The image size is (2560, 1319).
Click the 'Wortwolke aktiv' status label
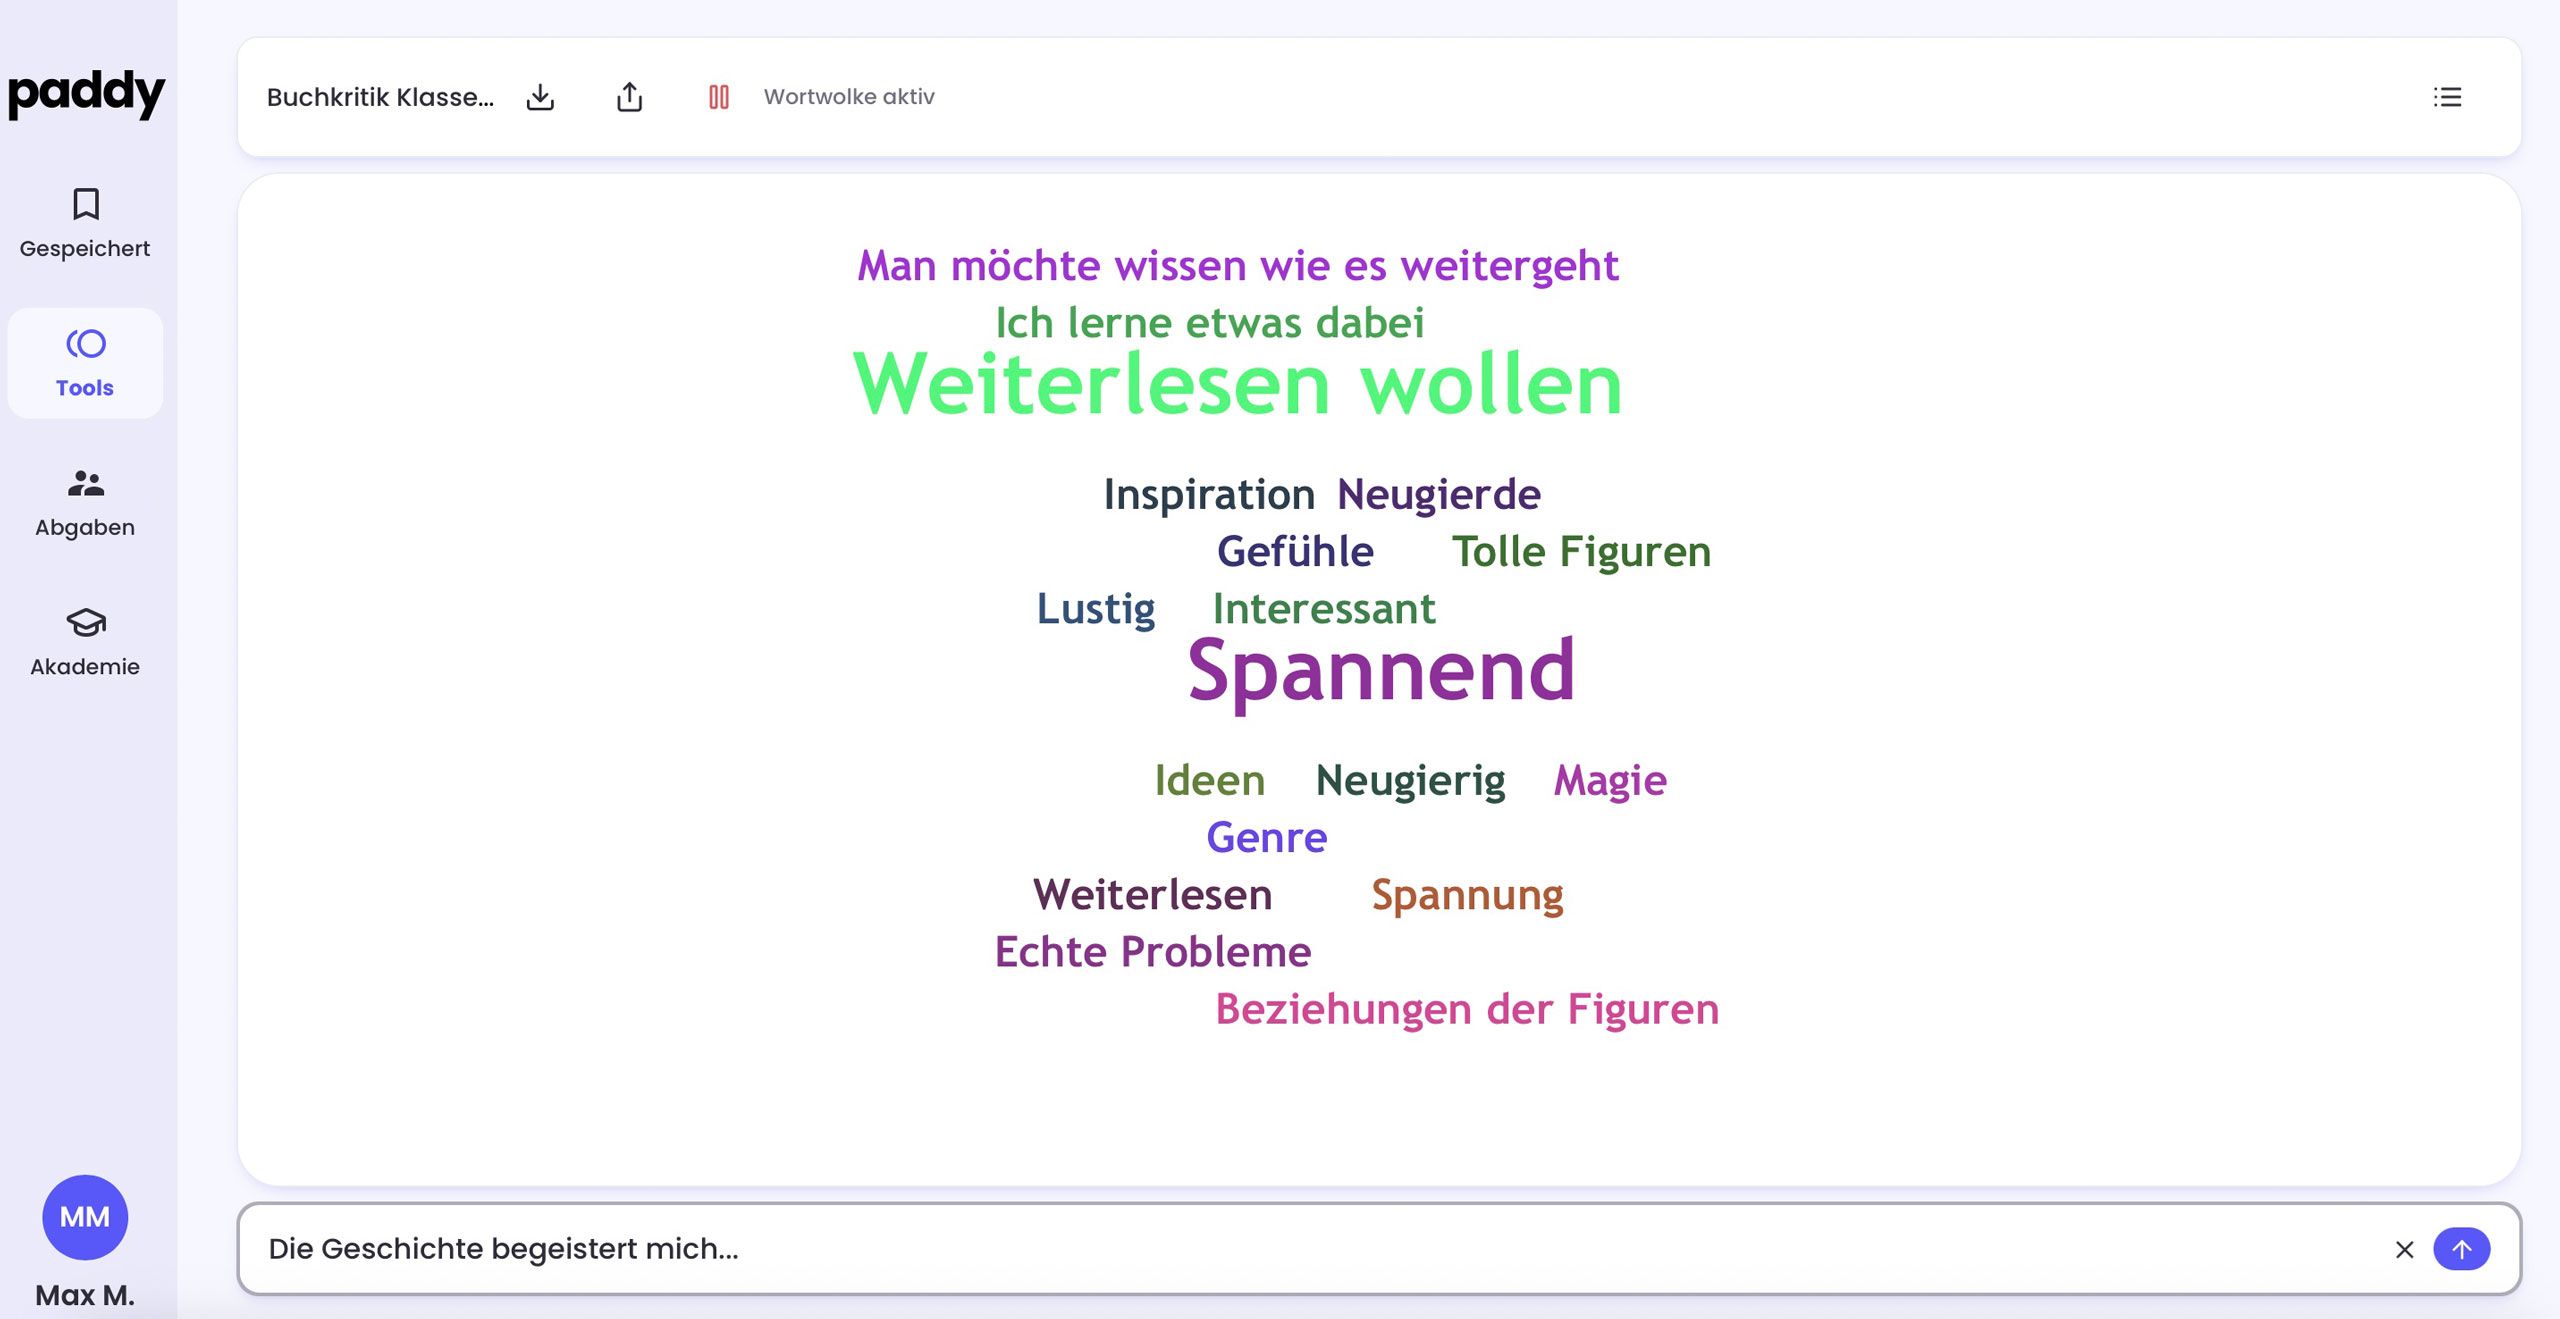click(x=849, y=97)
